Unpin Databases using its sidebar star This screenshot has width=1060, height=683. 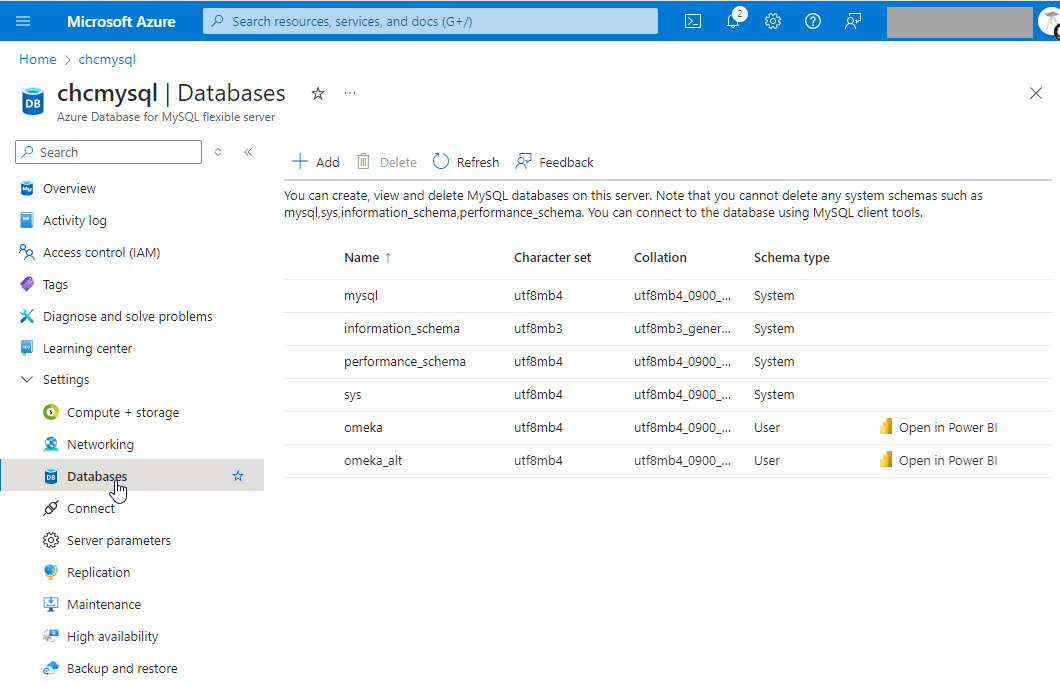pos(238,476)
